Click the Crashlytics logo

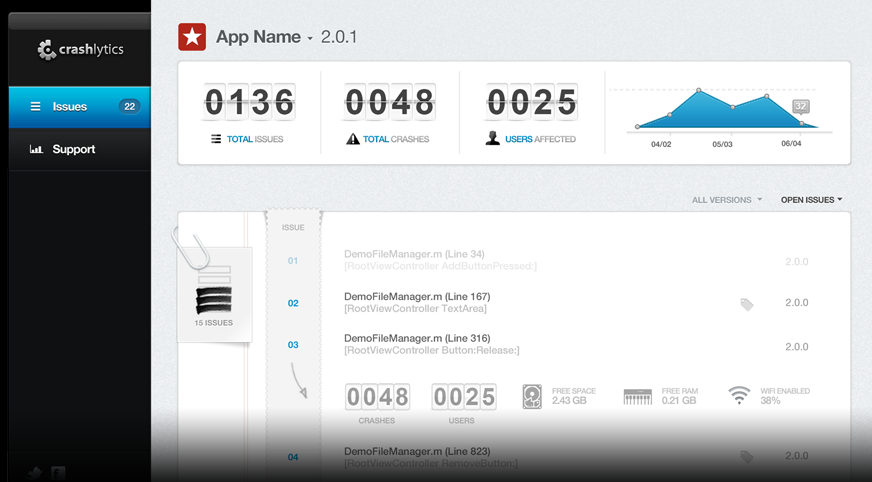pyautogui.click(x=81, y=49)
